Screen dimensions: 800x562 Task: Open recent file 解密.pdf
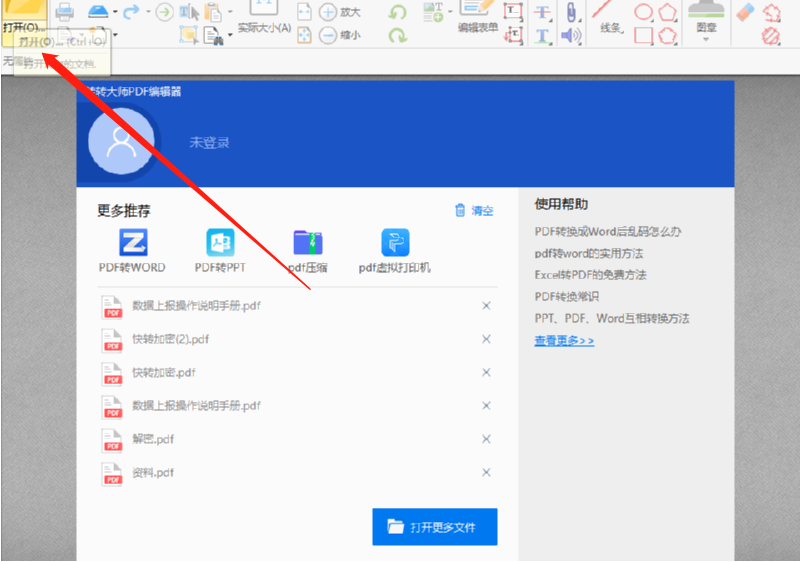click(153, 439)
